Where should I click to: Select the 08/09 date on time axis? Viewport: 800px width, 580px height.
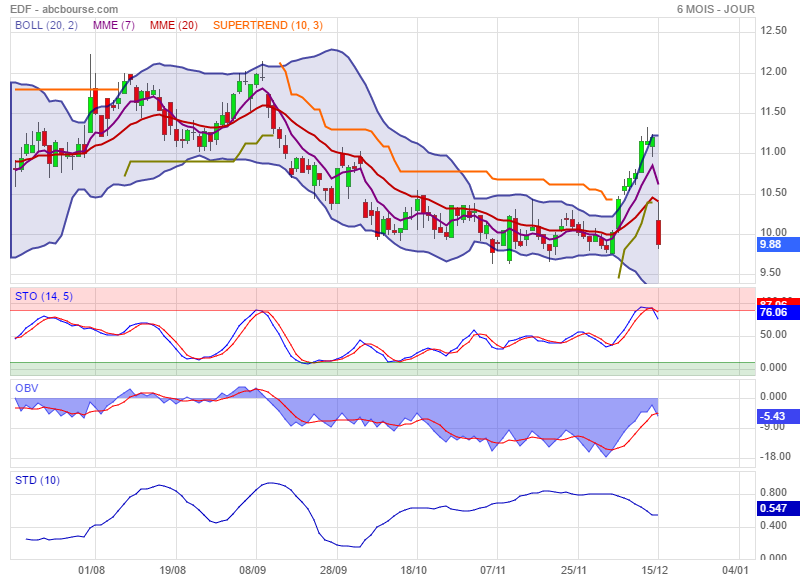click(x=253, y=569)
